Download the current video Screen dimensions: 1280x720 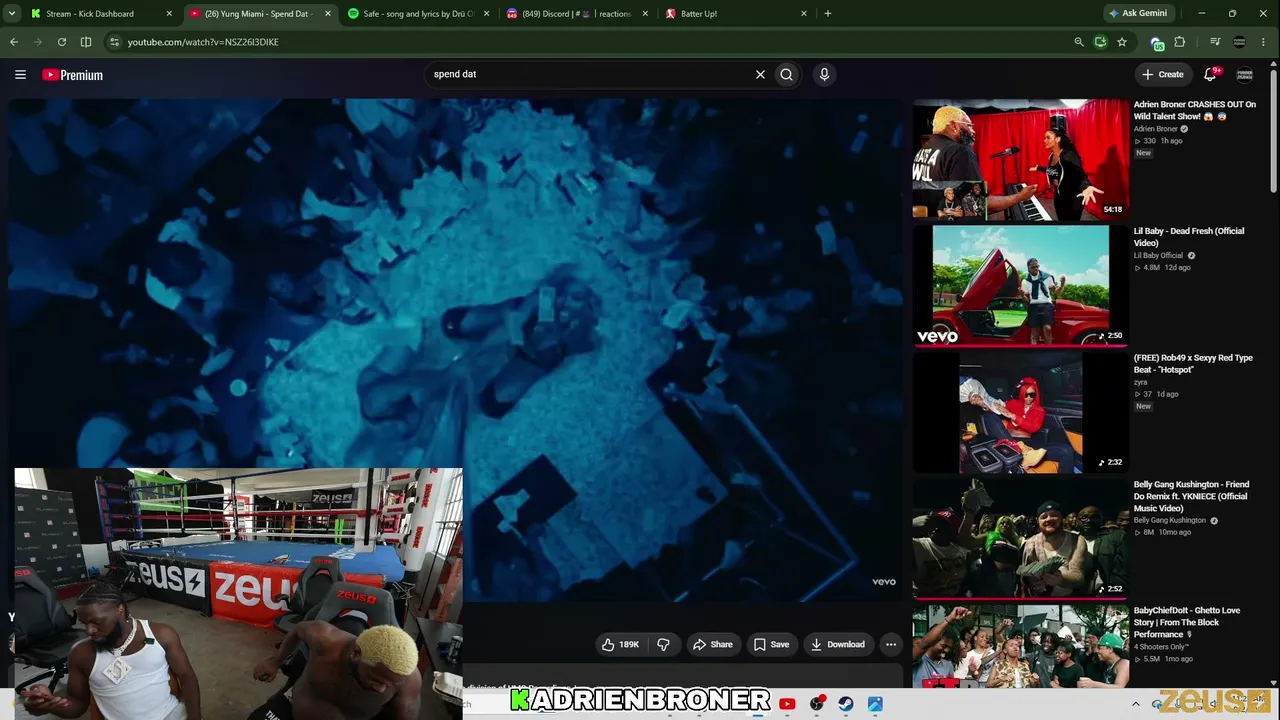(x=838, y=644)
